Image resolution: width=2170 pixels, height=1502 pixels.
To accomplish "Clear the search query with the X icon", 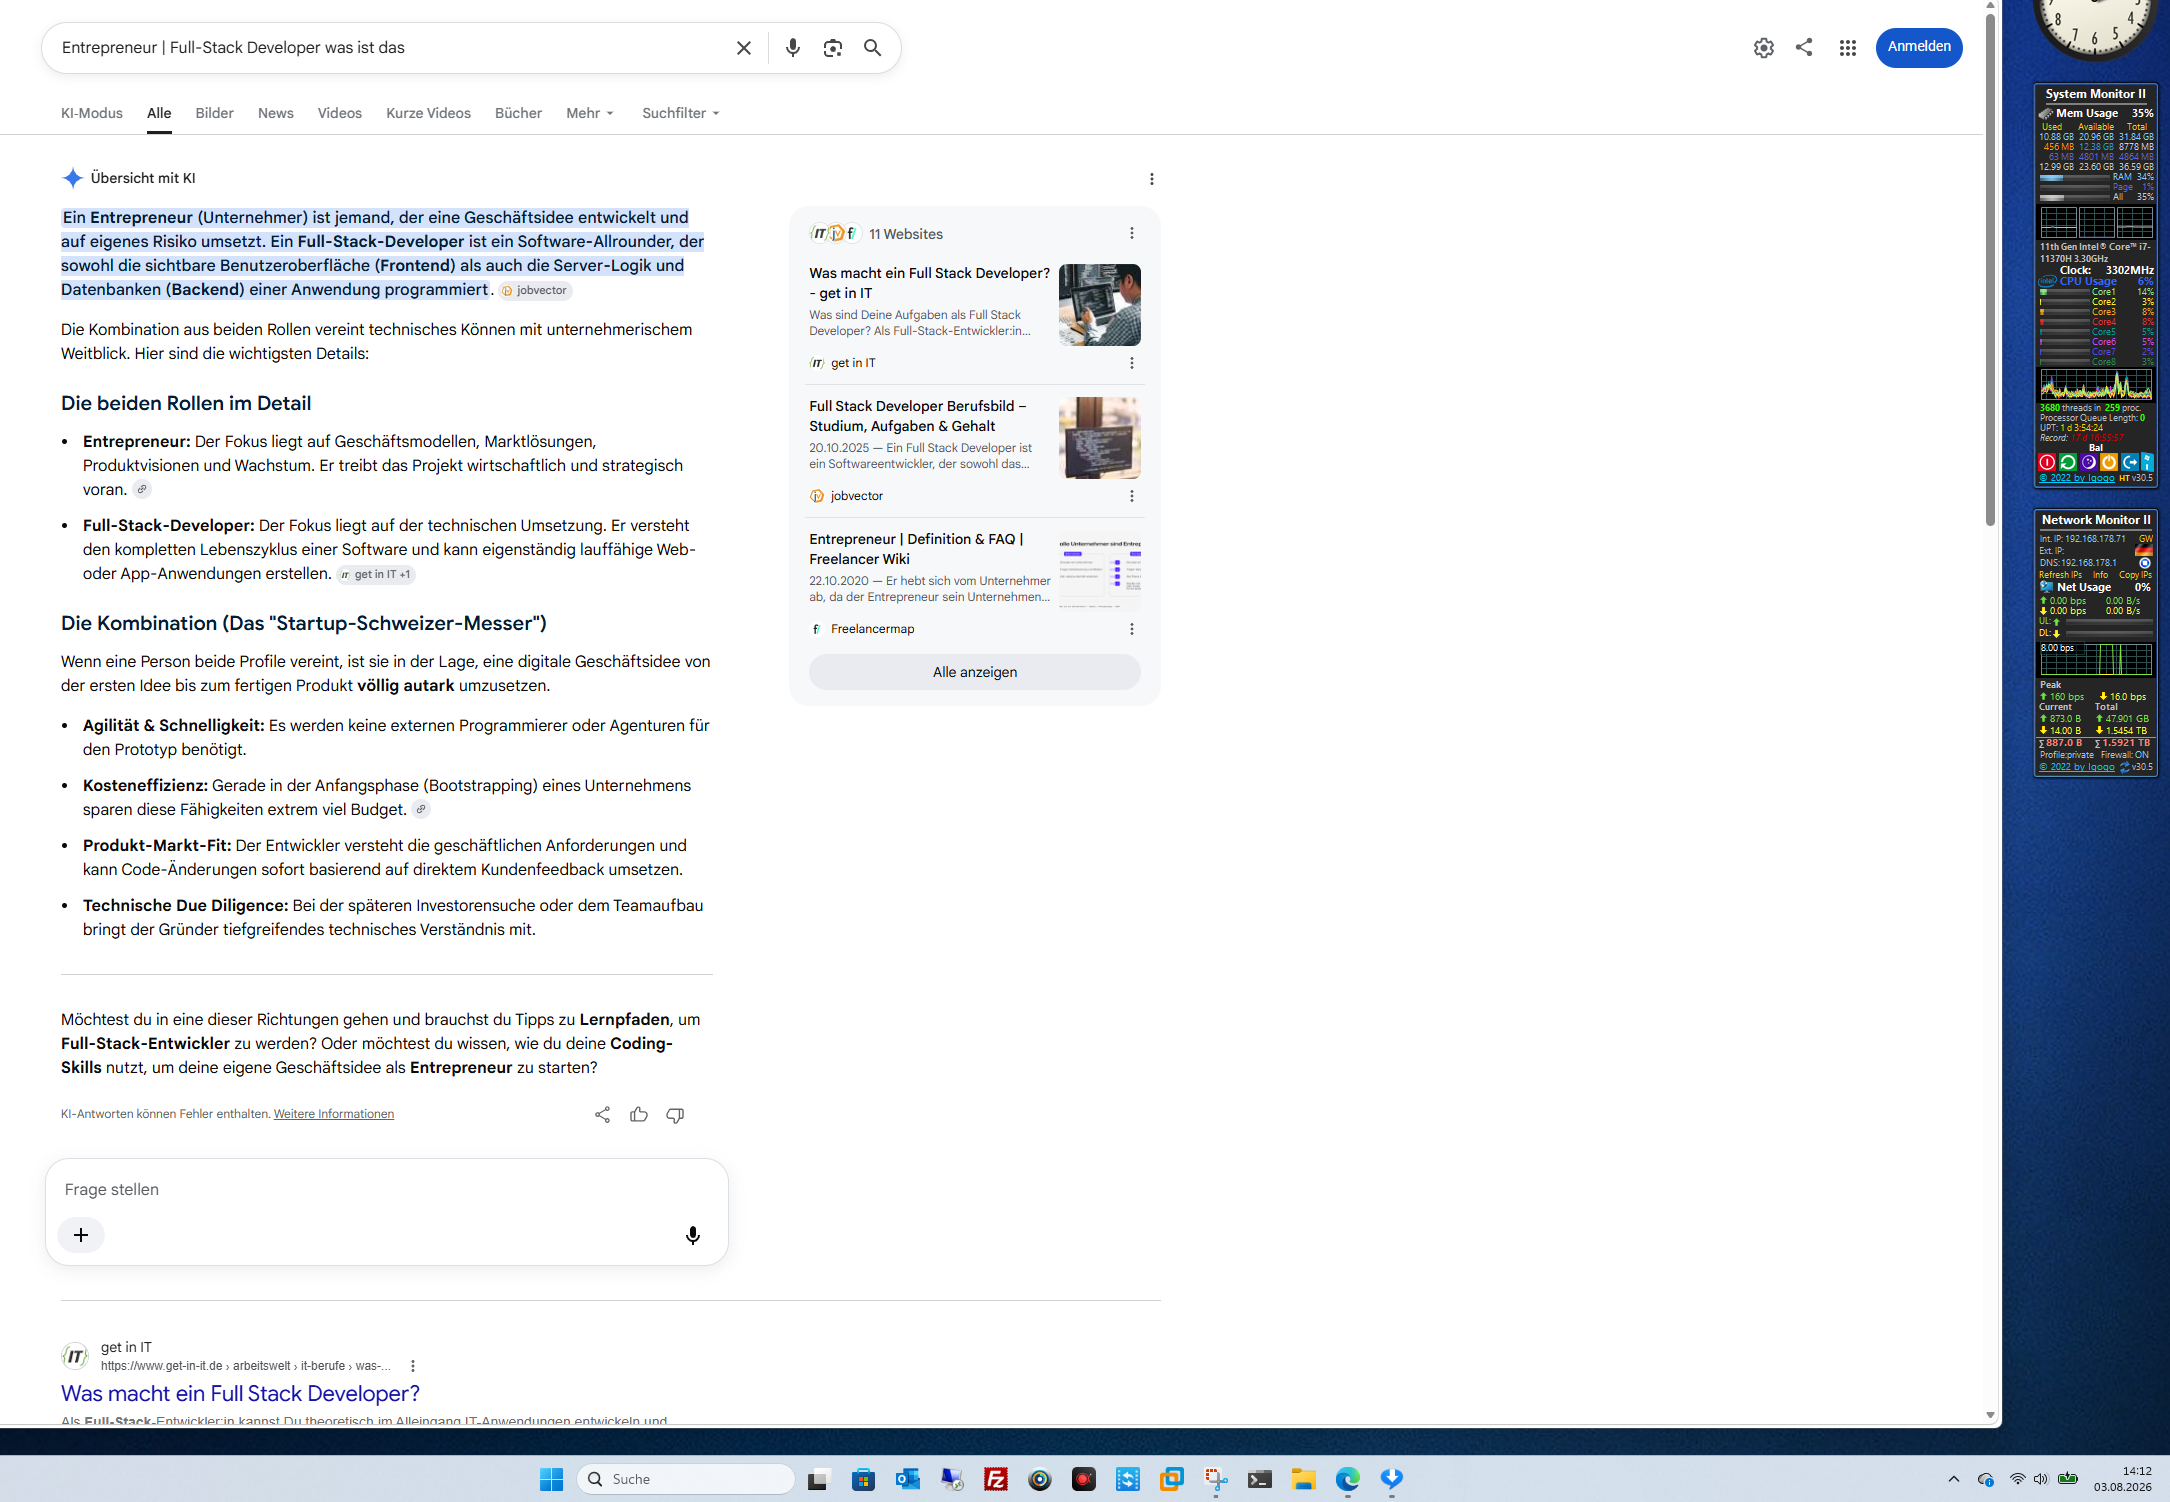I will (x=743, y=48).
